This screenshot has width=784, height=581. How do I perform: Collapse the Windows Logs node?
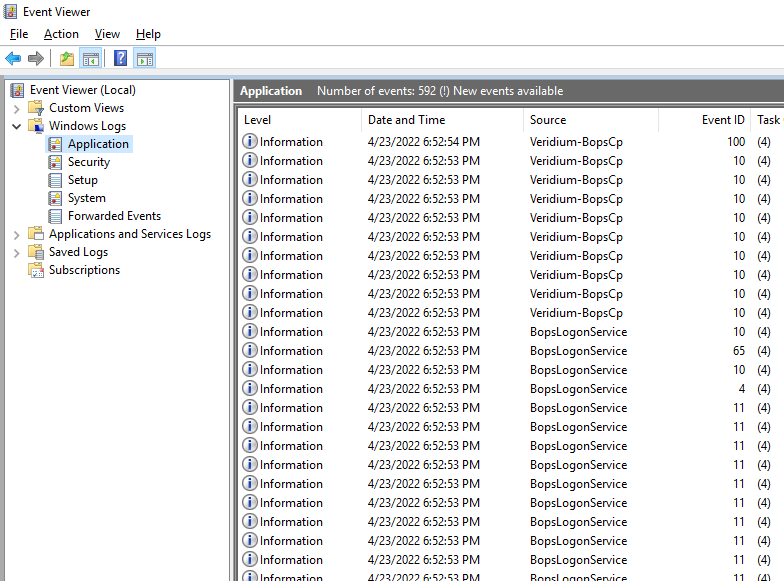(17, 126)
